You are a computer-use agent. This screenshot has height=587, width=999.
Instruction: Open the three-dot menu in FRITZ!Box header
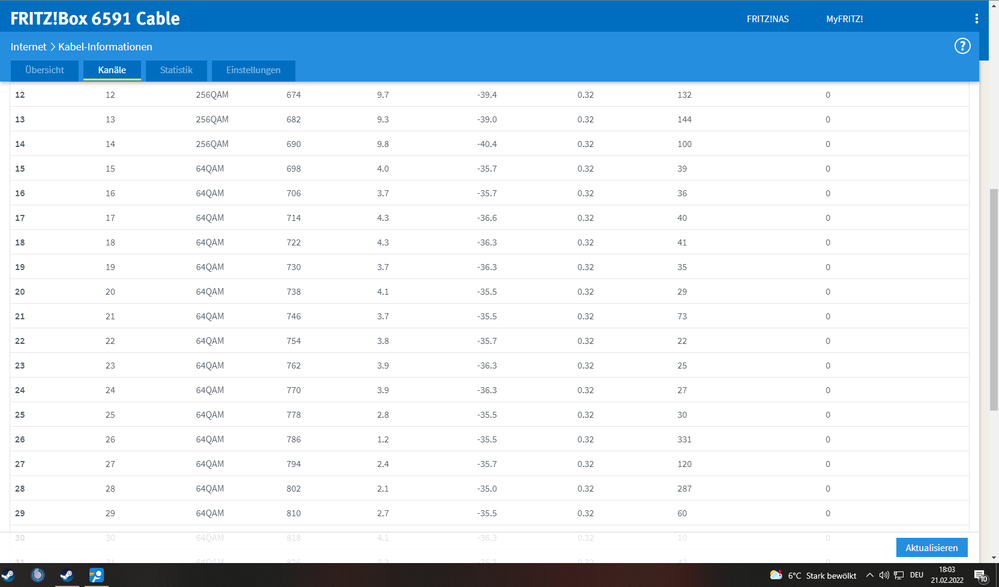[976, 19]
